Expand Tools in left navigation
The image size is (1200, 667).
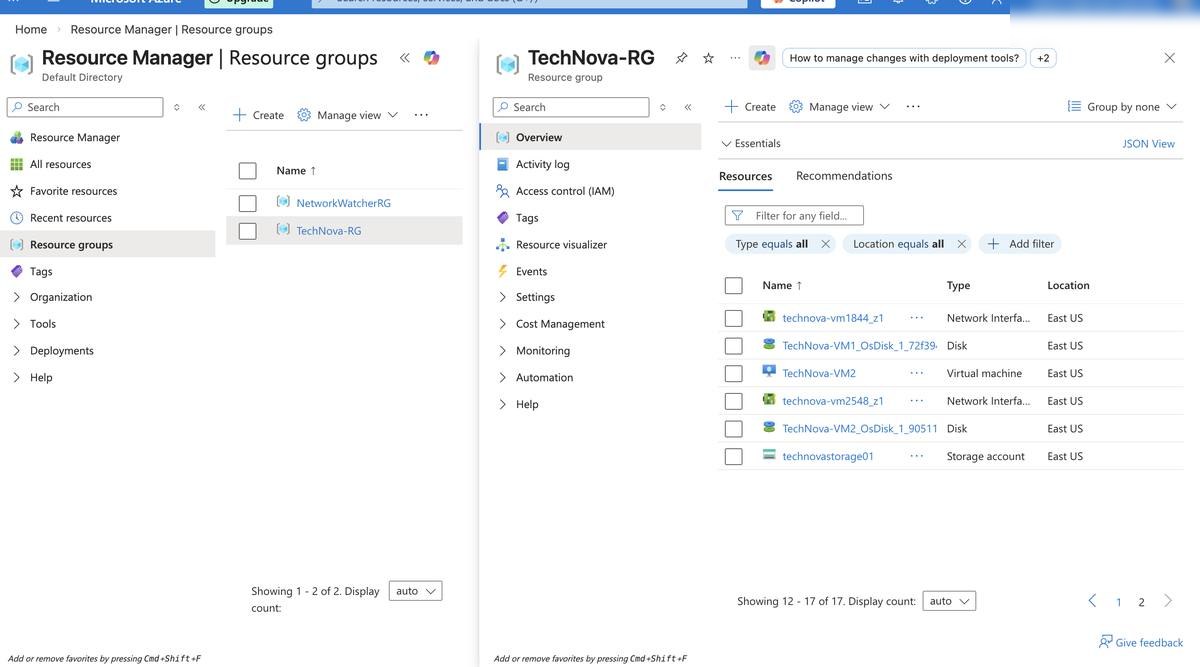pyautogui.click(x=17, y=324)
